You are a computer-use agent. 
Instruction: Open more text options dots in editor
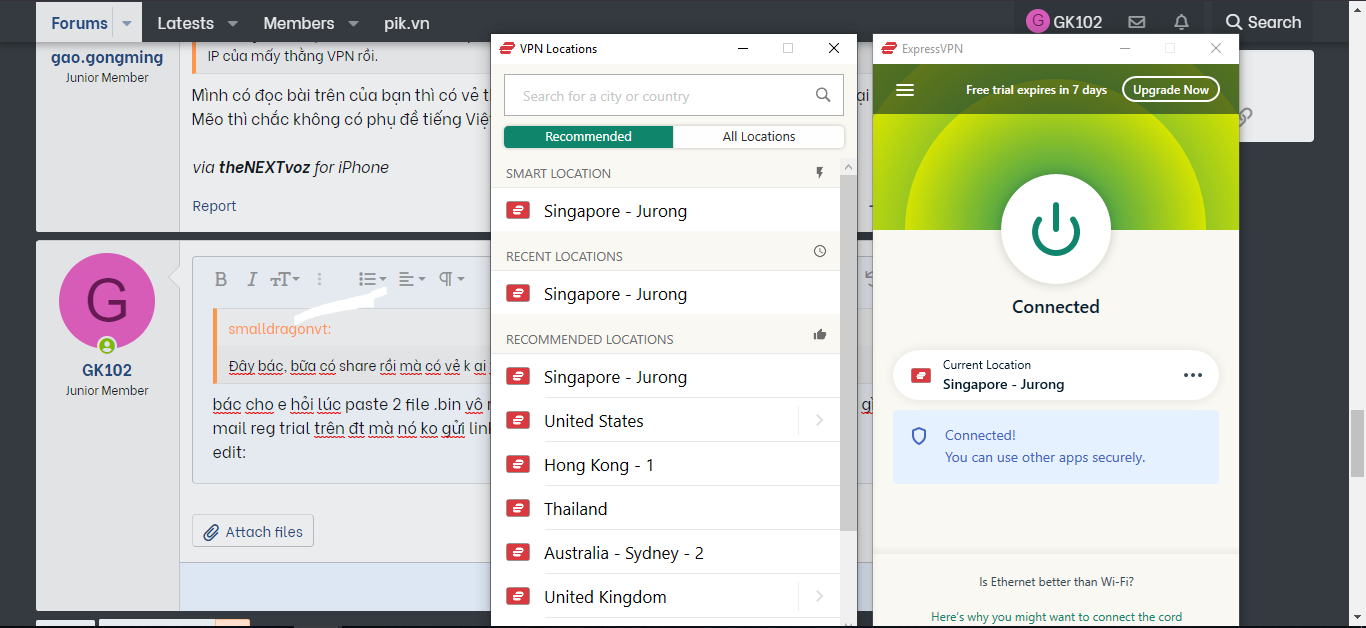[320, 279]
